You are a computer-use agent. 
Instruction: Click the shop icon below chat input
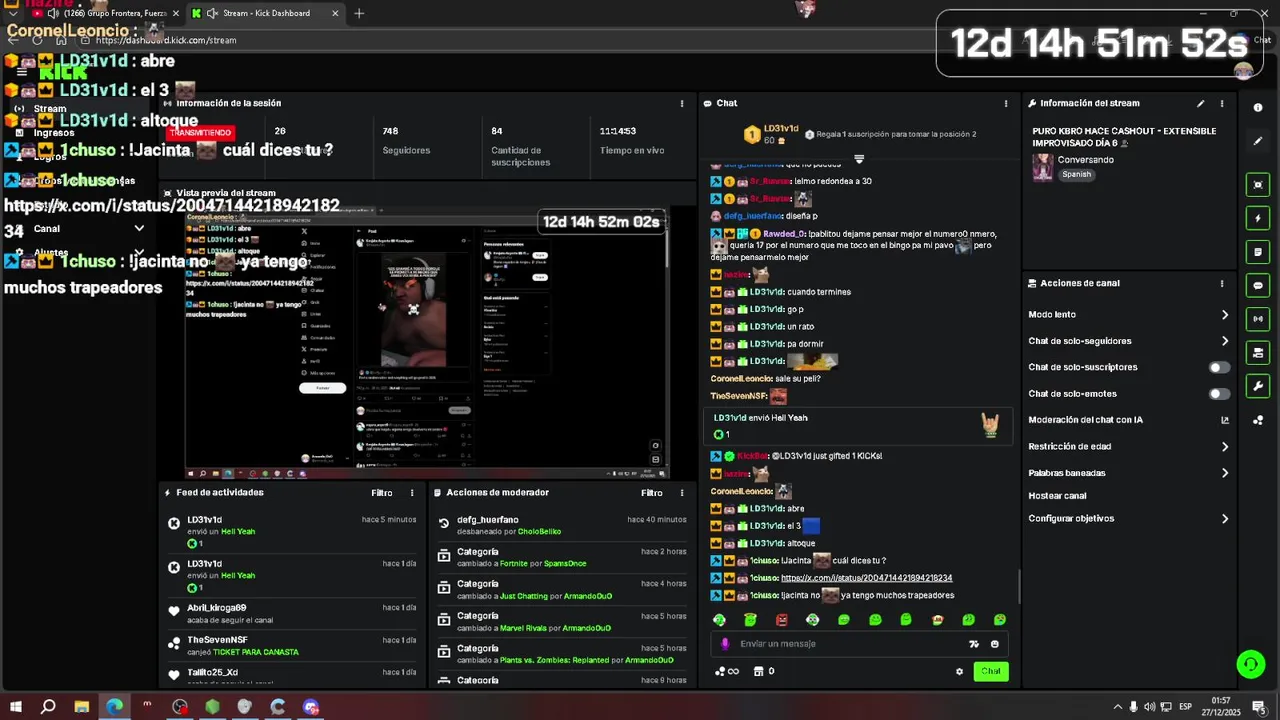tap(758, 672)
